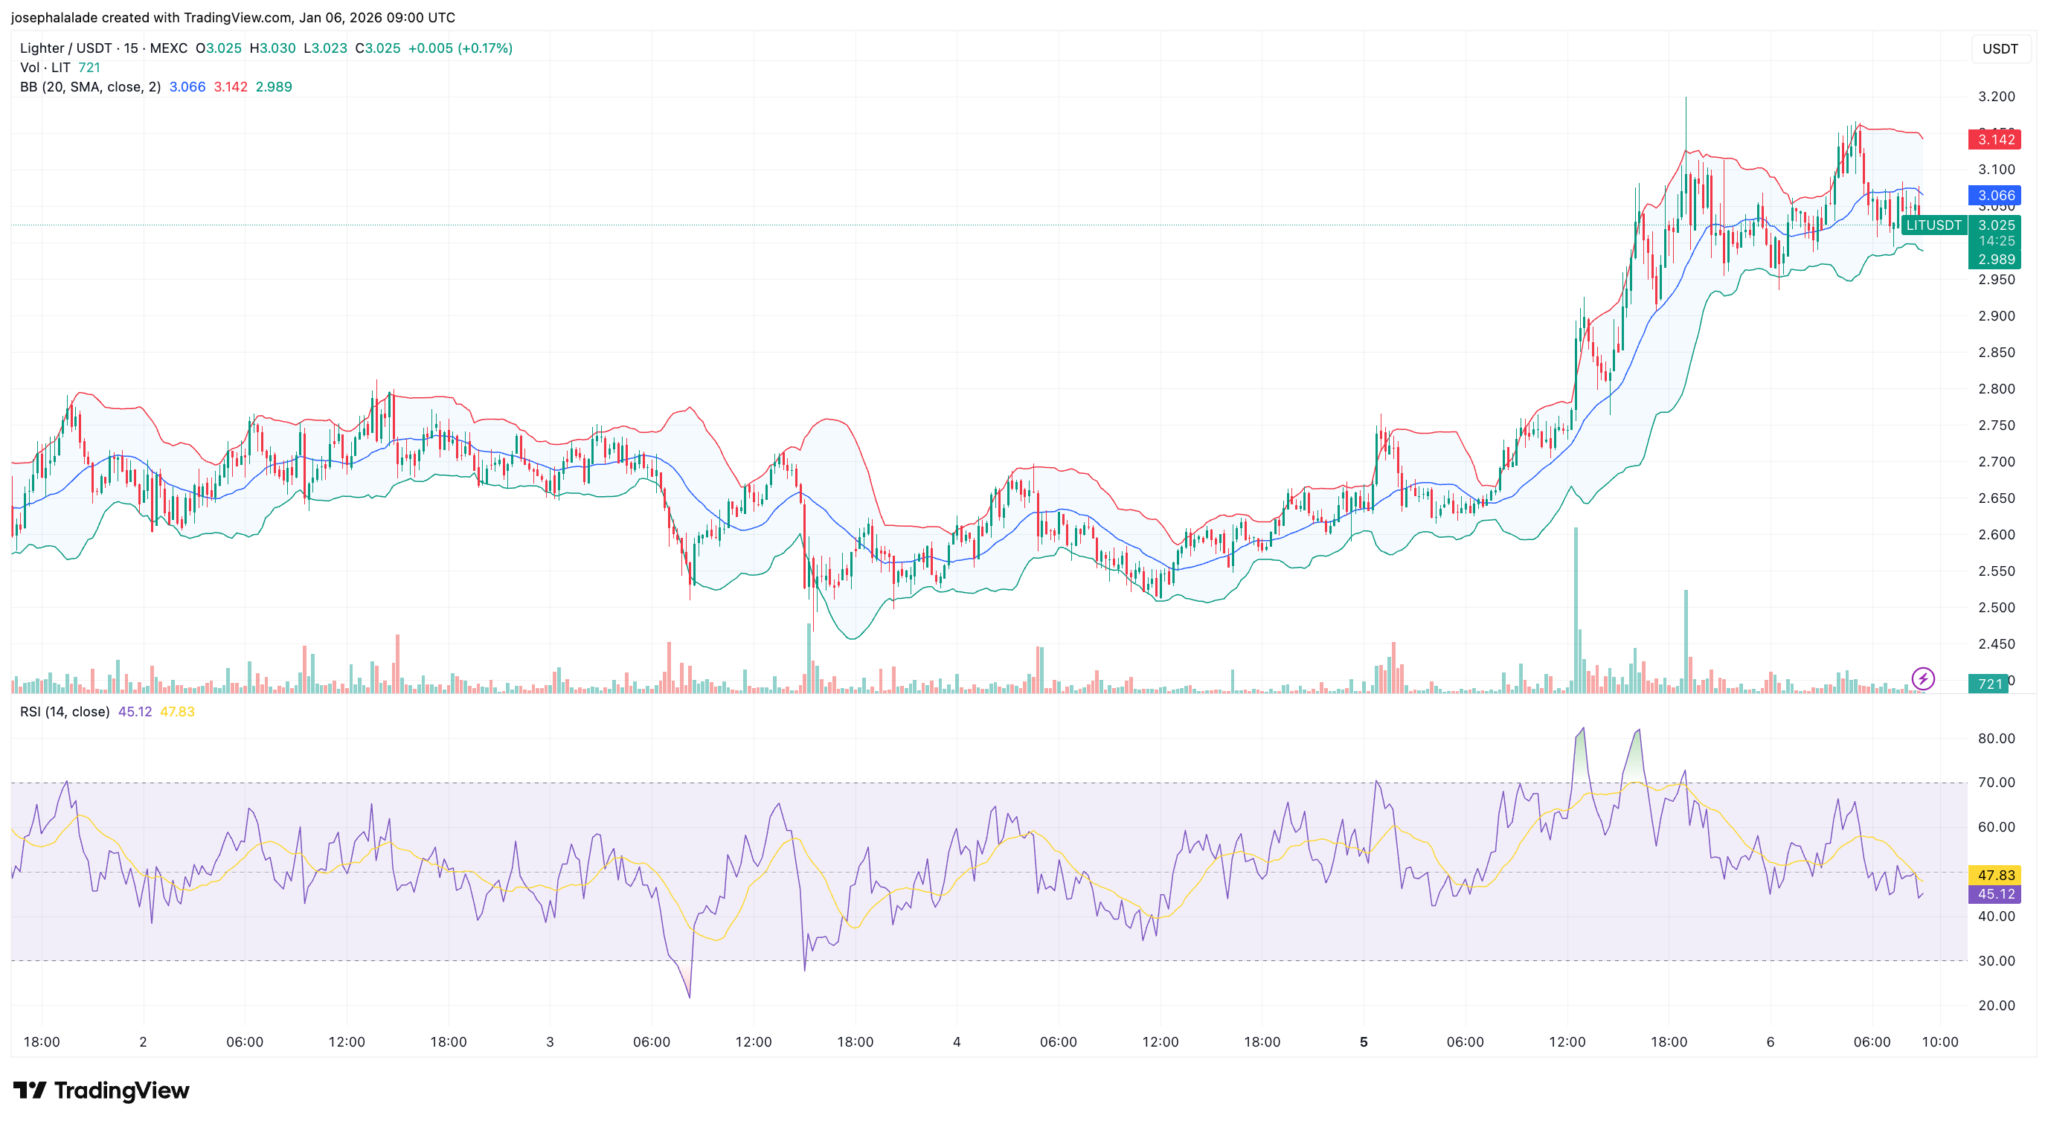
Task: Click the 3.200 price axis label
Action: tap(1996, 97)
